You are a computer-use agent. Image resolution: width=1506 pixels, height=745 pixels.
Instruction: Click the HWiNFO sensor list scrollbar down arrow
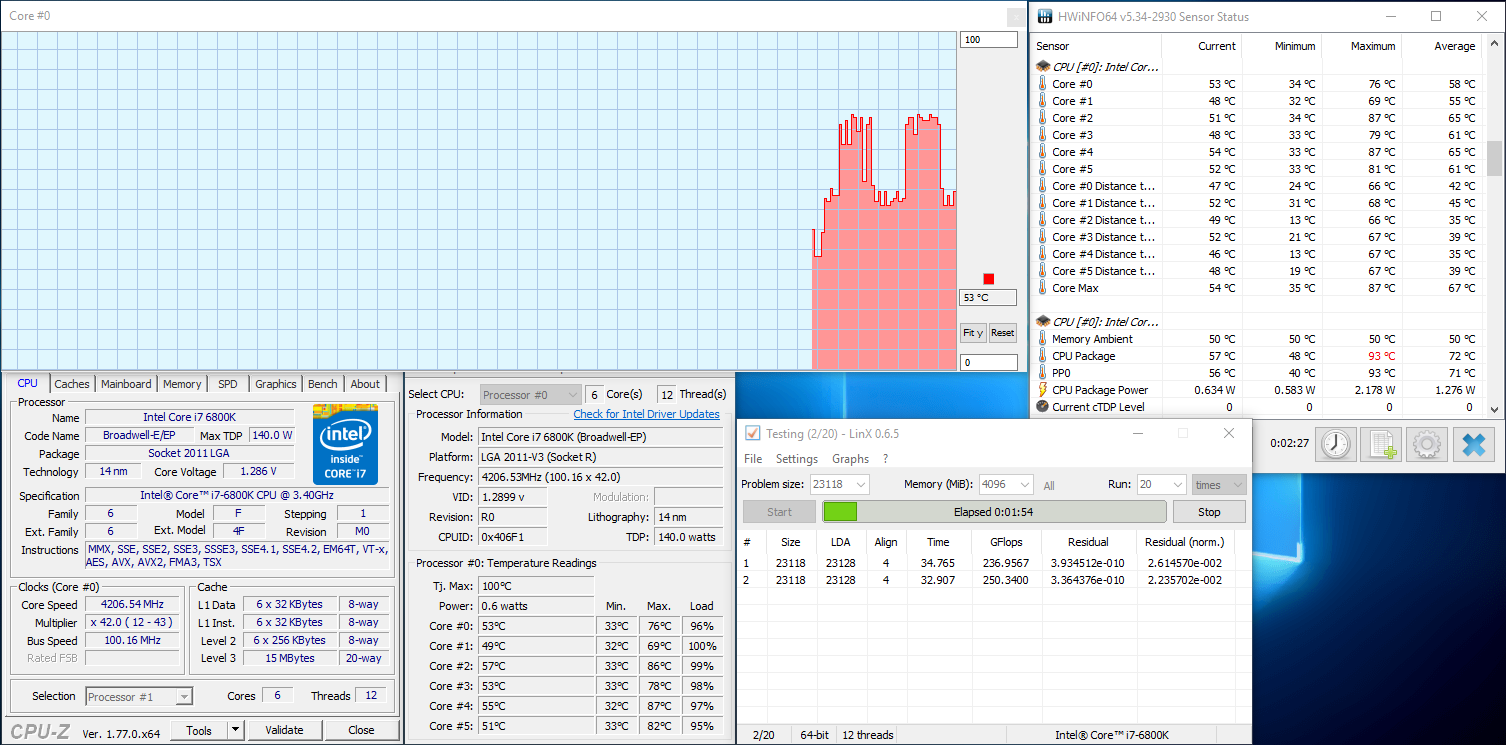[1496, 408]
